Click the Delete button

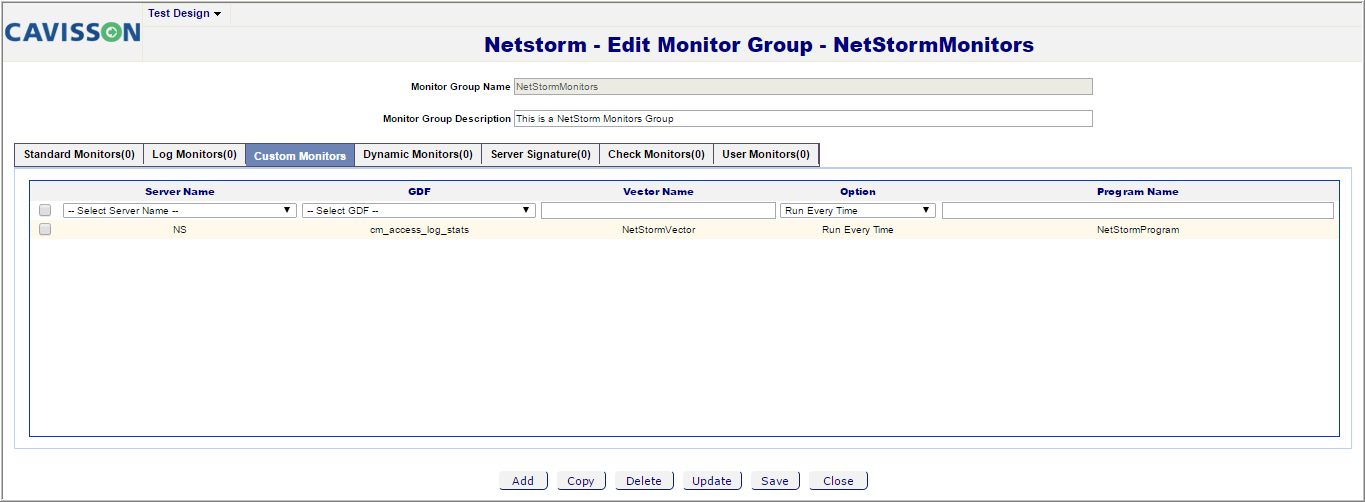click(644, 481)
